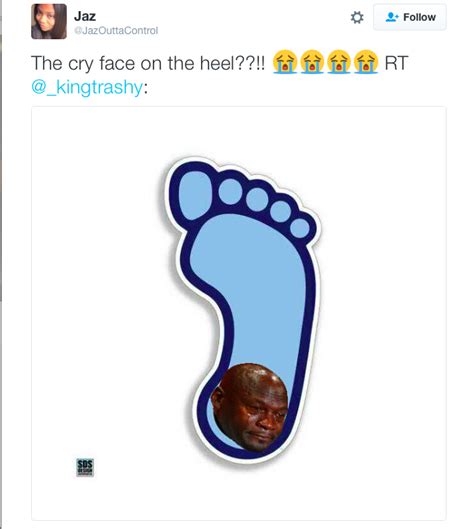The height and width of the screenshot is (529, 474).
Task: Open the @JazOuttaControl handle link
Action: [x=116, y=31]
